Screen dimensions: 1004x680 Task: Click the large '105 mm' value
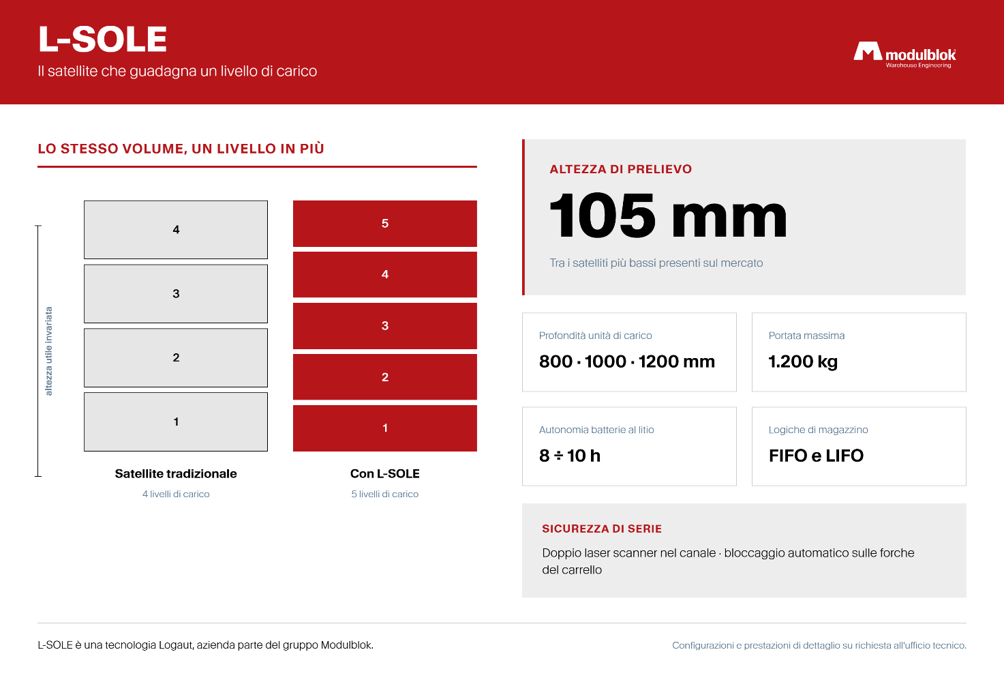pyautogui.click(x=668, y=216)
